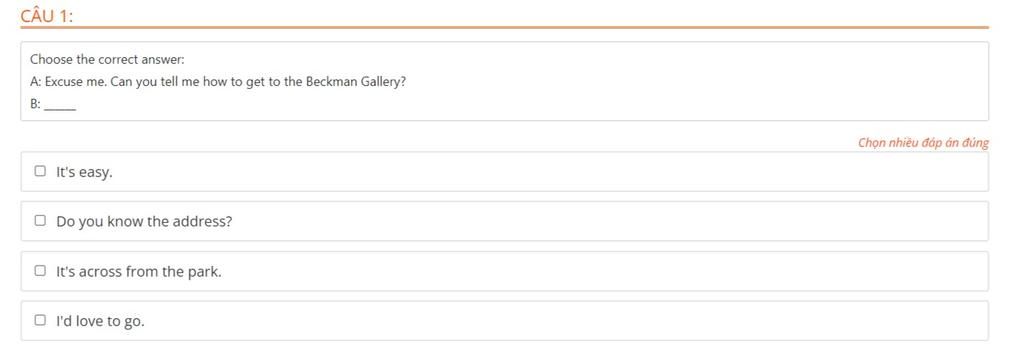1024x362 pixels.
Task: Click the word "park" in the third option
Action: (204, 272)
